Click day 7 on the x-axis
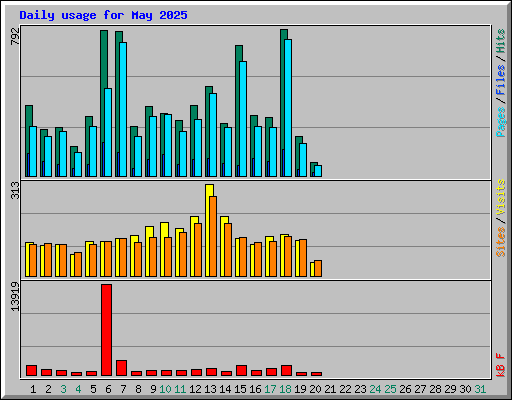This screenshot has height=400, width=512. click(x=123, y=389)
